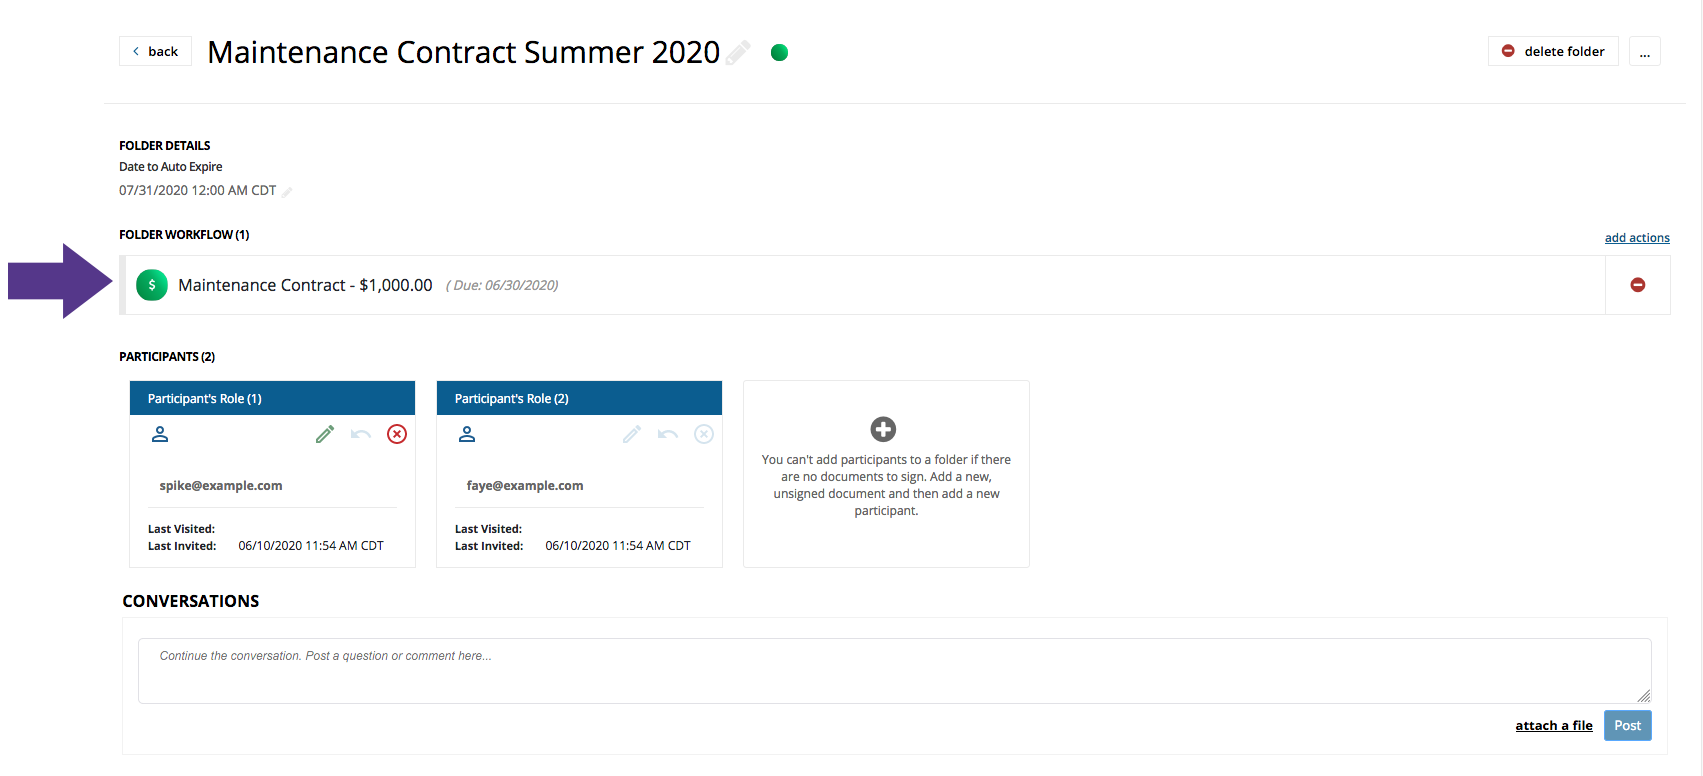Image resolution: width=1703 pixels, height=776 pixels.
Task: Click the attach a file link
Action: point(1554,726)
